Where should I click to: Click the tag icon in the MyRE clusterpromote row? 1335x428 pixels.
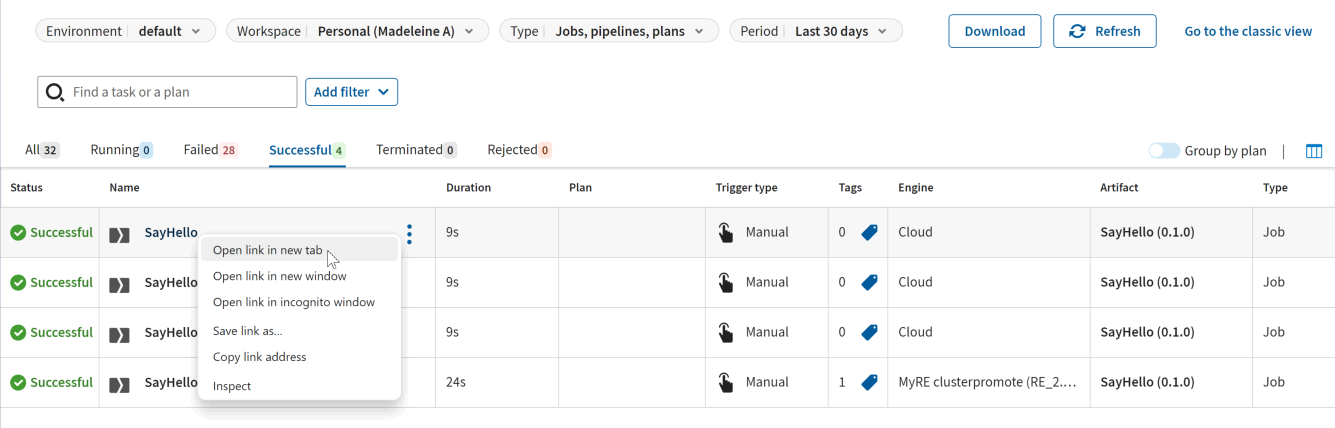869,382
